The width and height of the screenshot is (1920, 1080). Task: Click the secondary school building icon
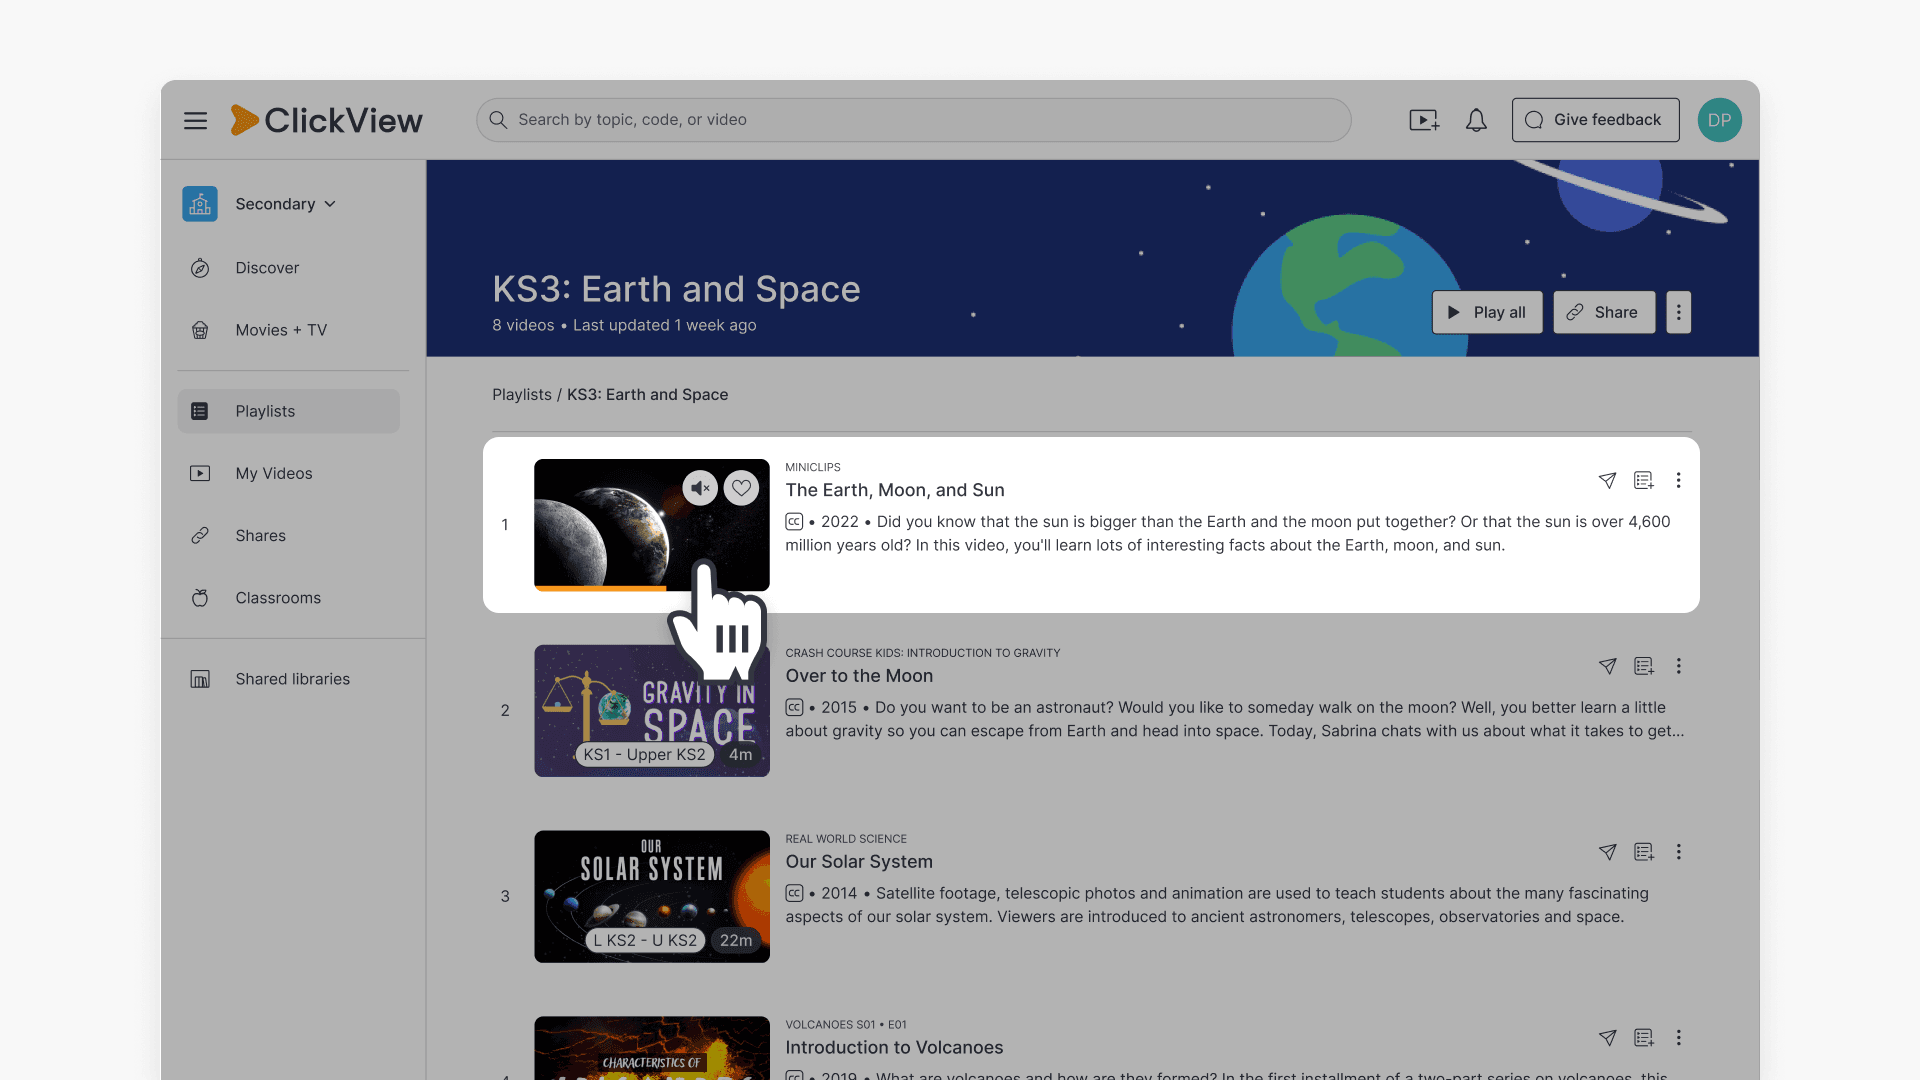click(200, 204)
